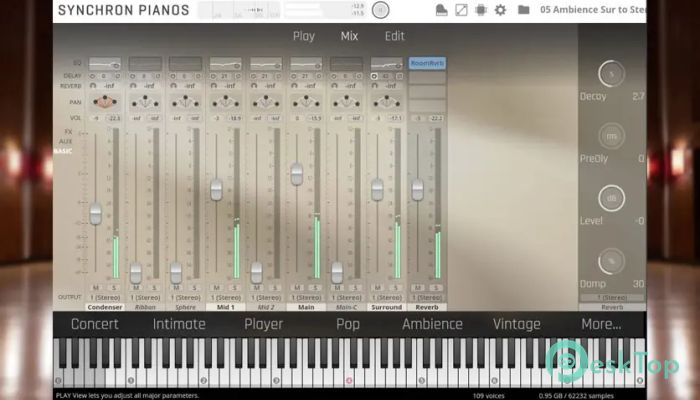The height and width of the screenshot is (400, 700).
Task: Click Condenser channel pan icon
Action: (104, 102)
